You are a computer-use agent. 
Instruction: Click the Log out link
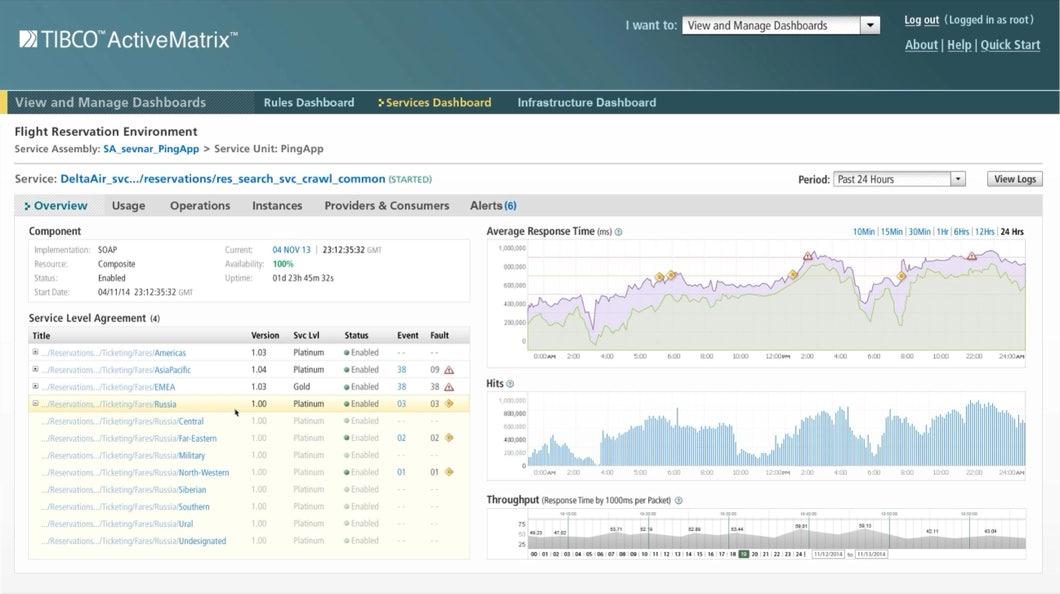click(921, 20)
